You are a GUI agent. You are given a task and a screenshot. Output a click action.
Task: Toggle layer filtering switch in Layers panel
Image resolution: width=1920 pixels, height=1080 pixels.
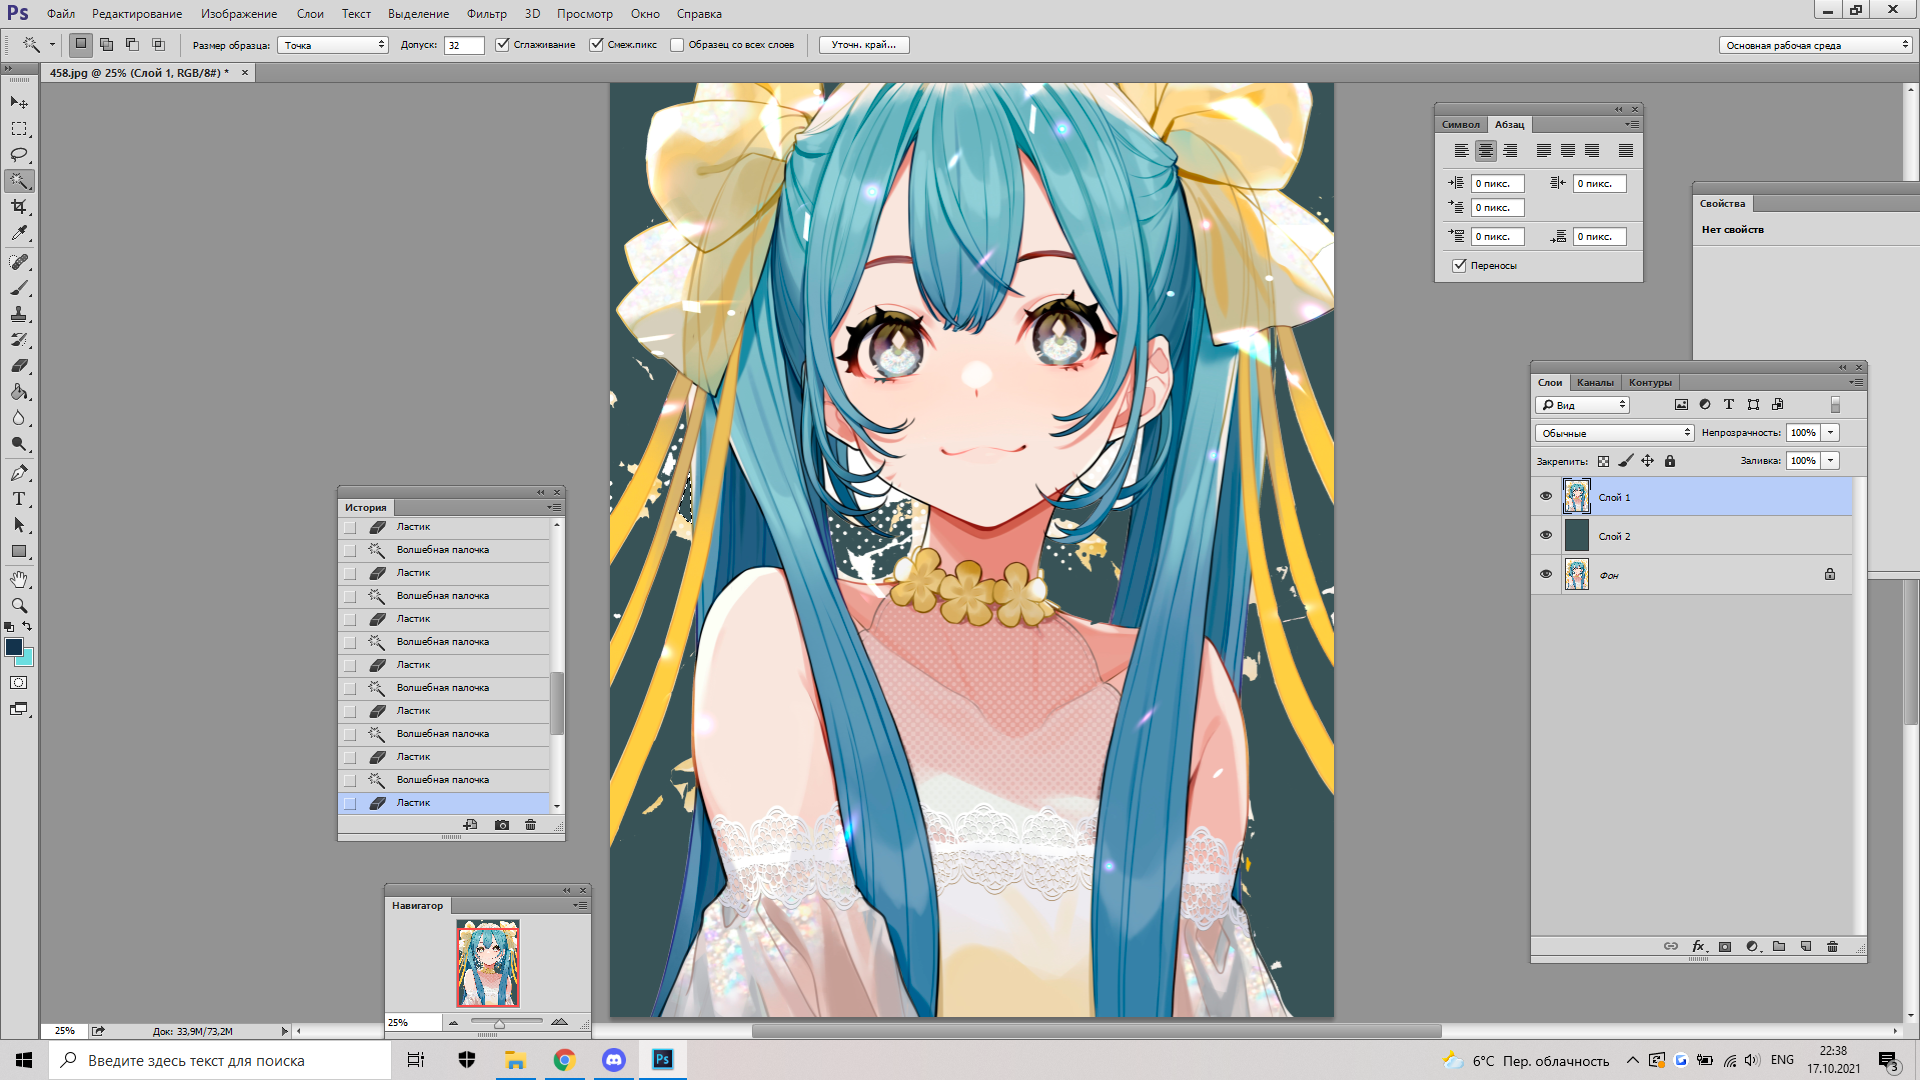coord(1835,405)
